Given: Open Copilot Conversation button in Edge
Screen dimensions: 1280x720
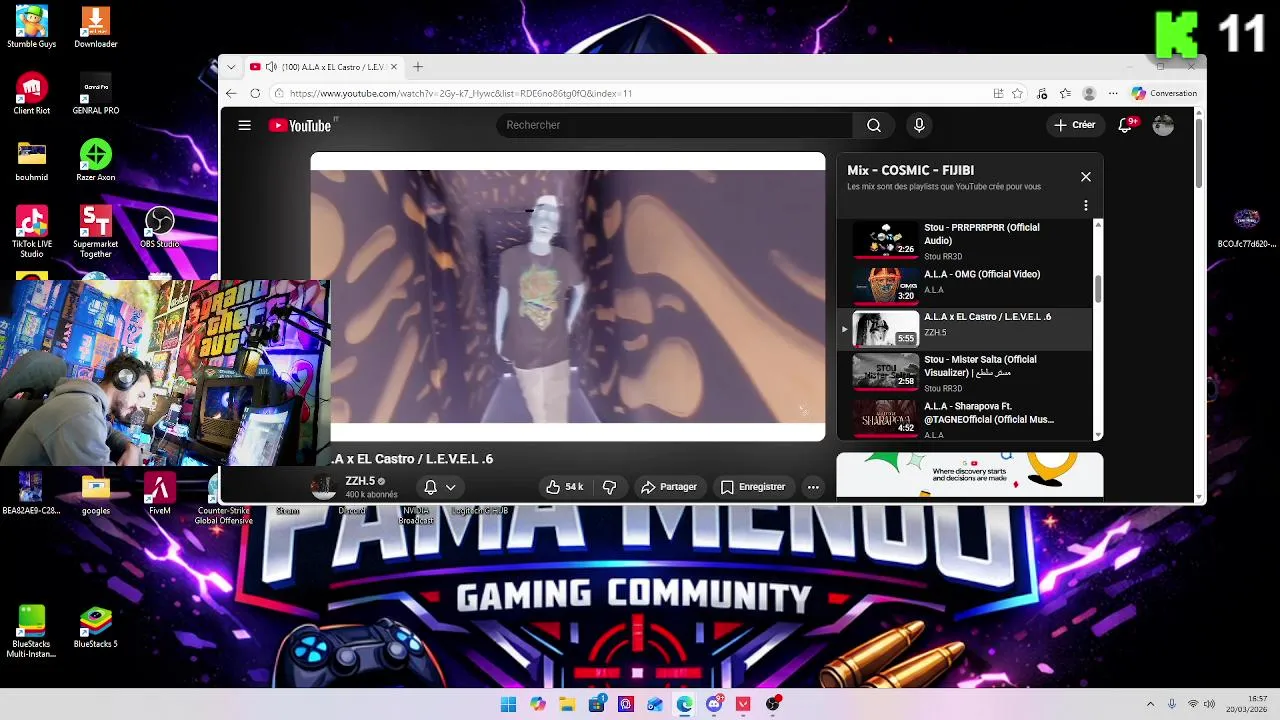Looking at the screenshot, I should (x=1164, y=93).
